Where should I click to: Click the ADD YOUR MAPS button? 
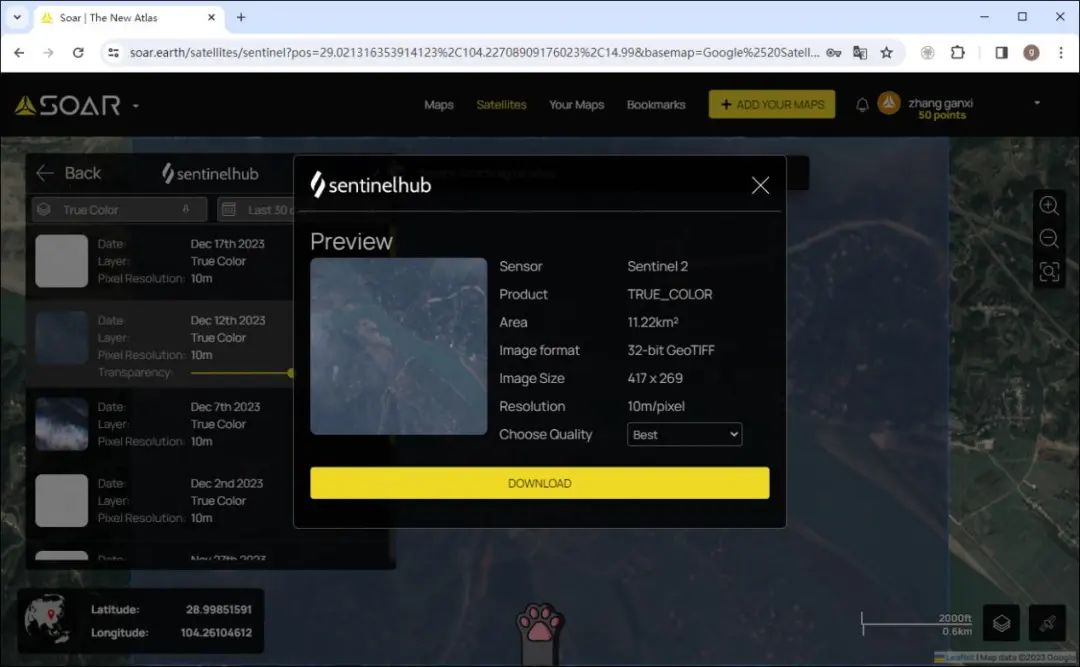tap(771, 104)
